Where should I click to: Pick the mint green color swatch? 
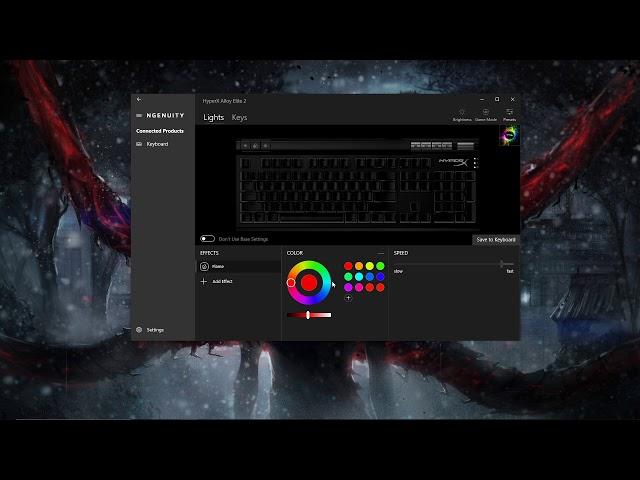click(348, 277)
